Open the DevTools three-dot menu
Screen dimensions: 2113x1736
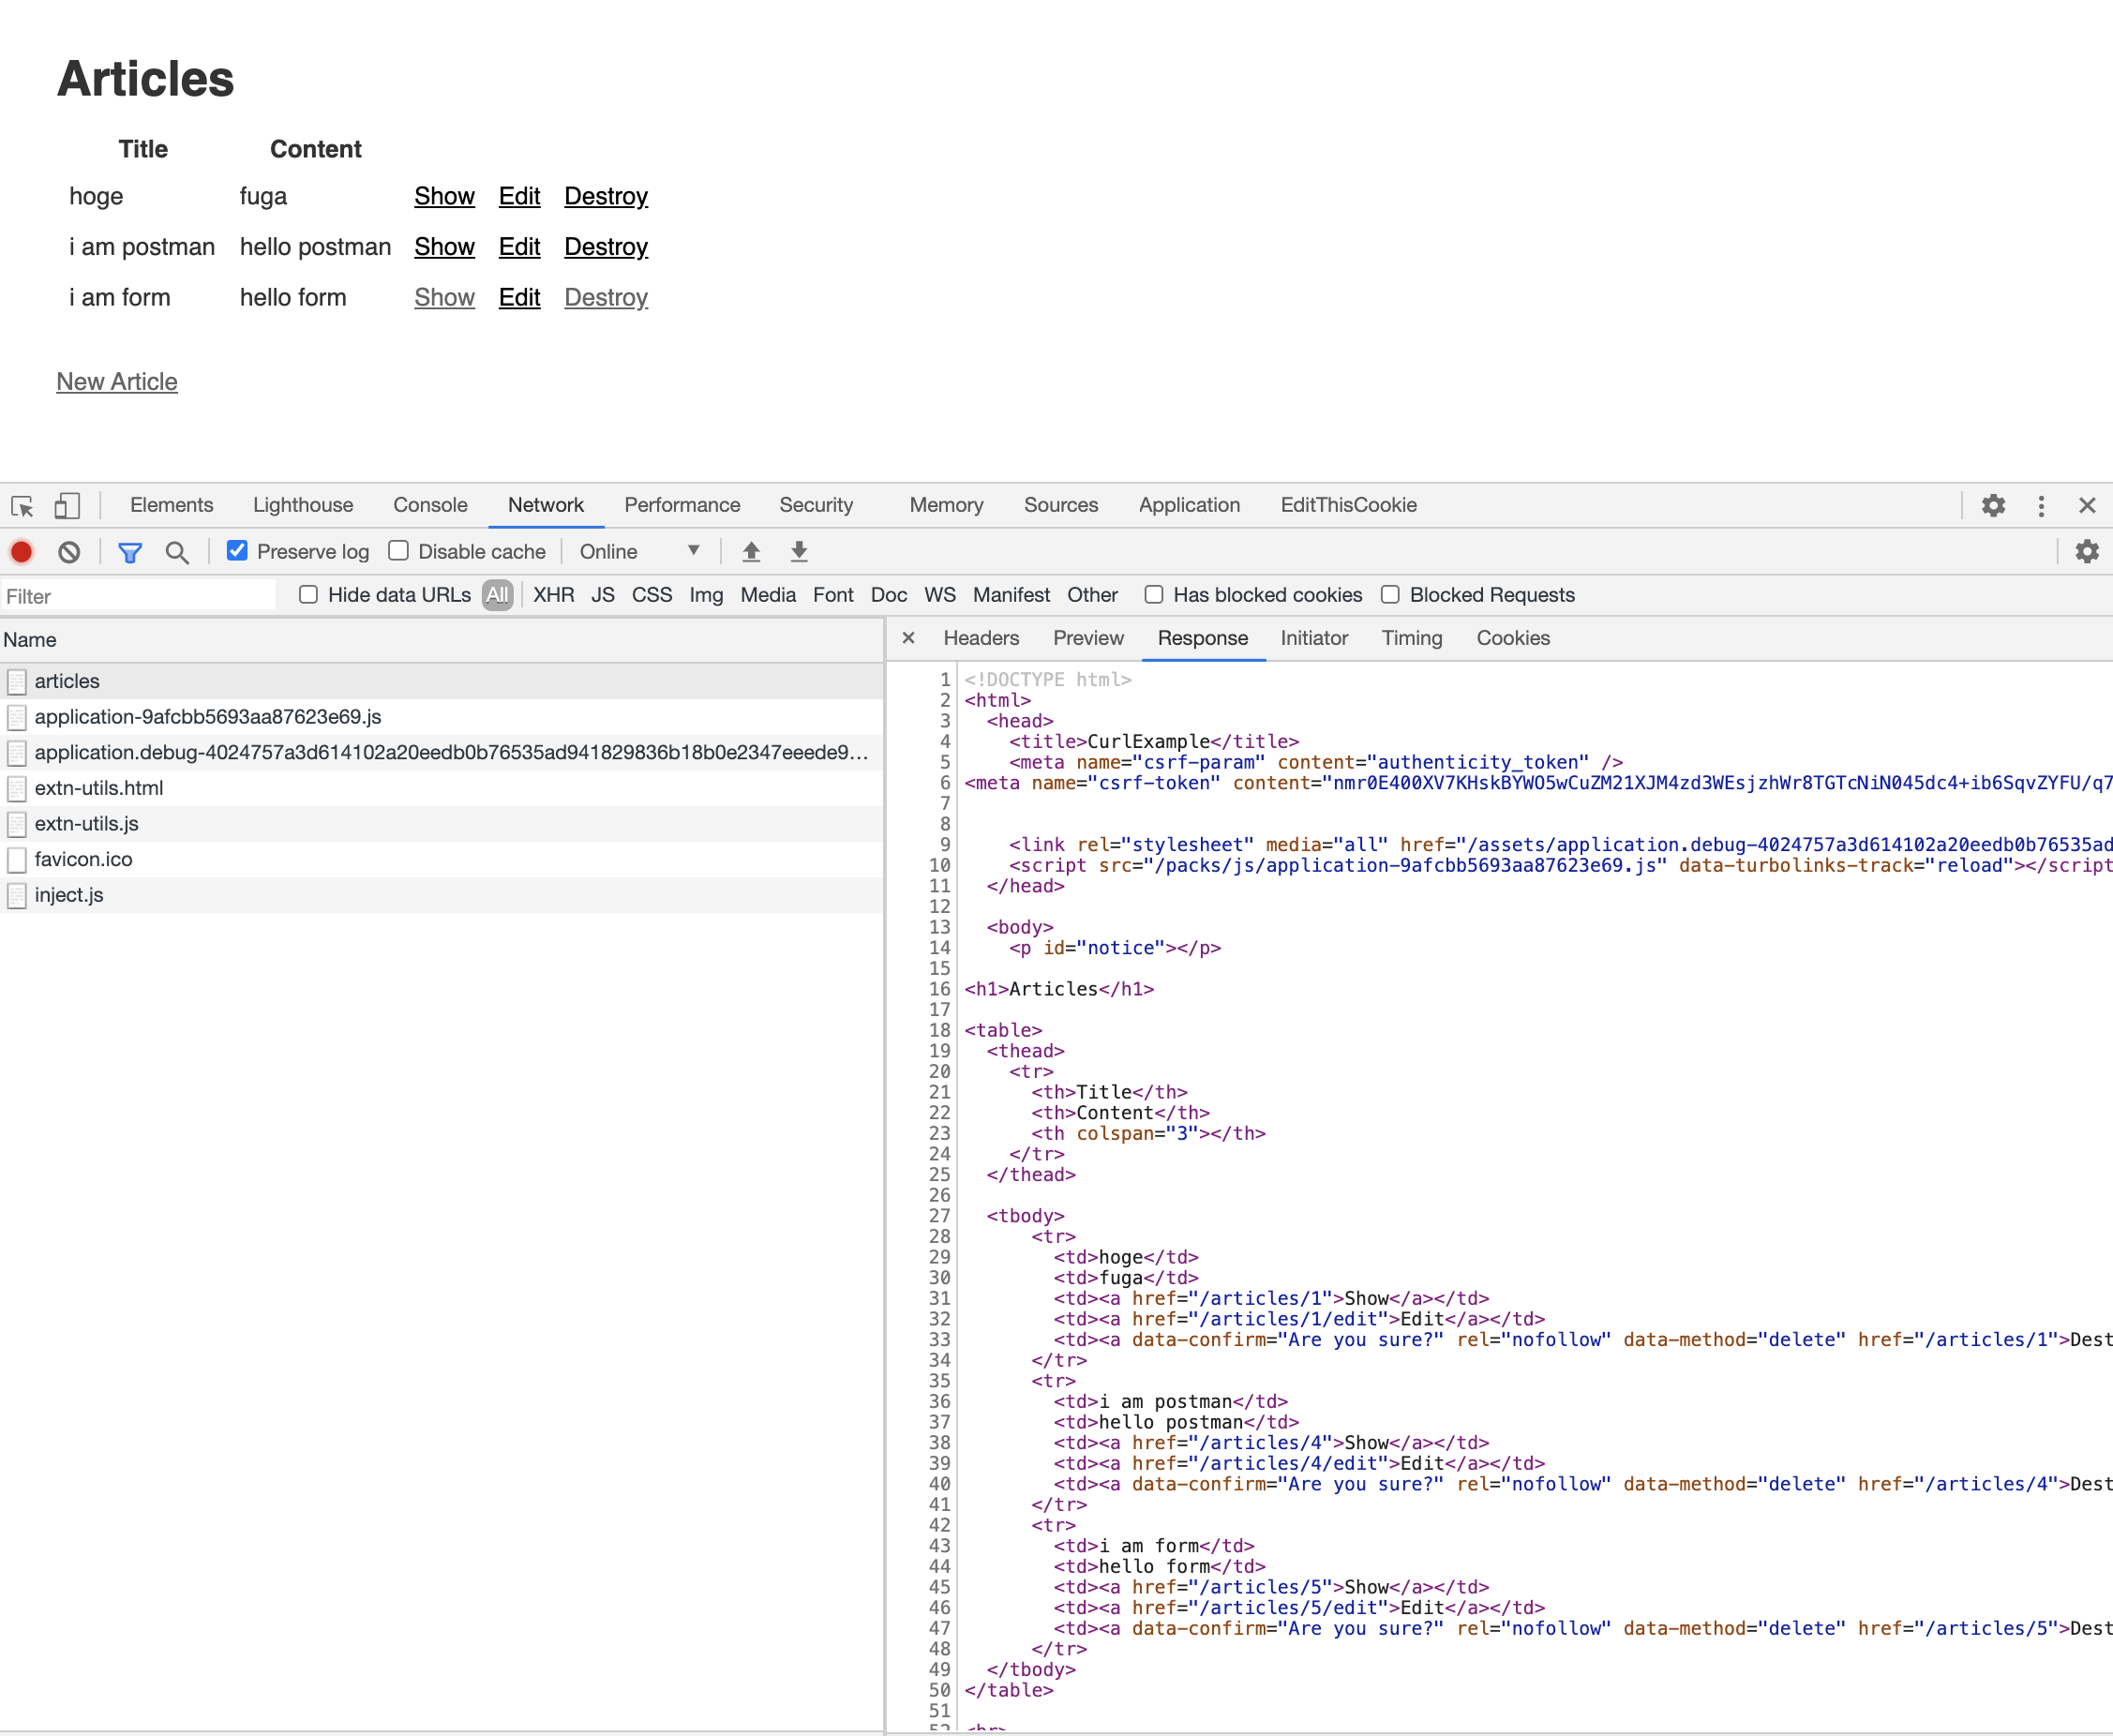pyautogui.click(x=2041, y=506)
